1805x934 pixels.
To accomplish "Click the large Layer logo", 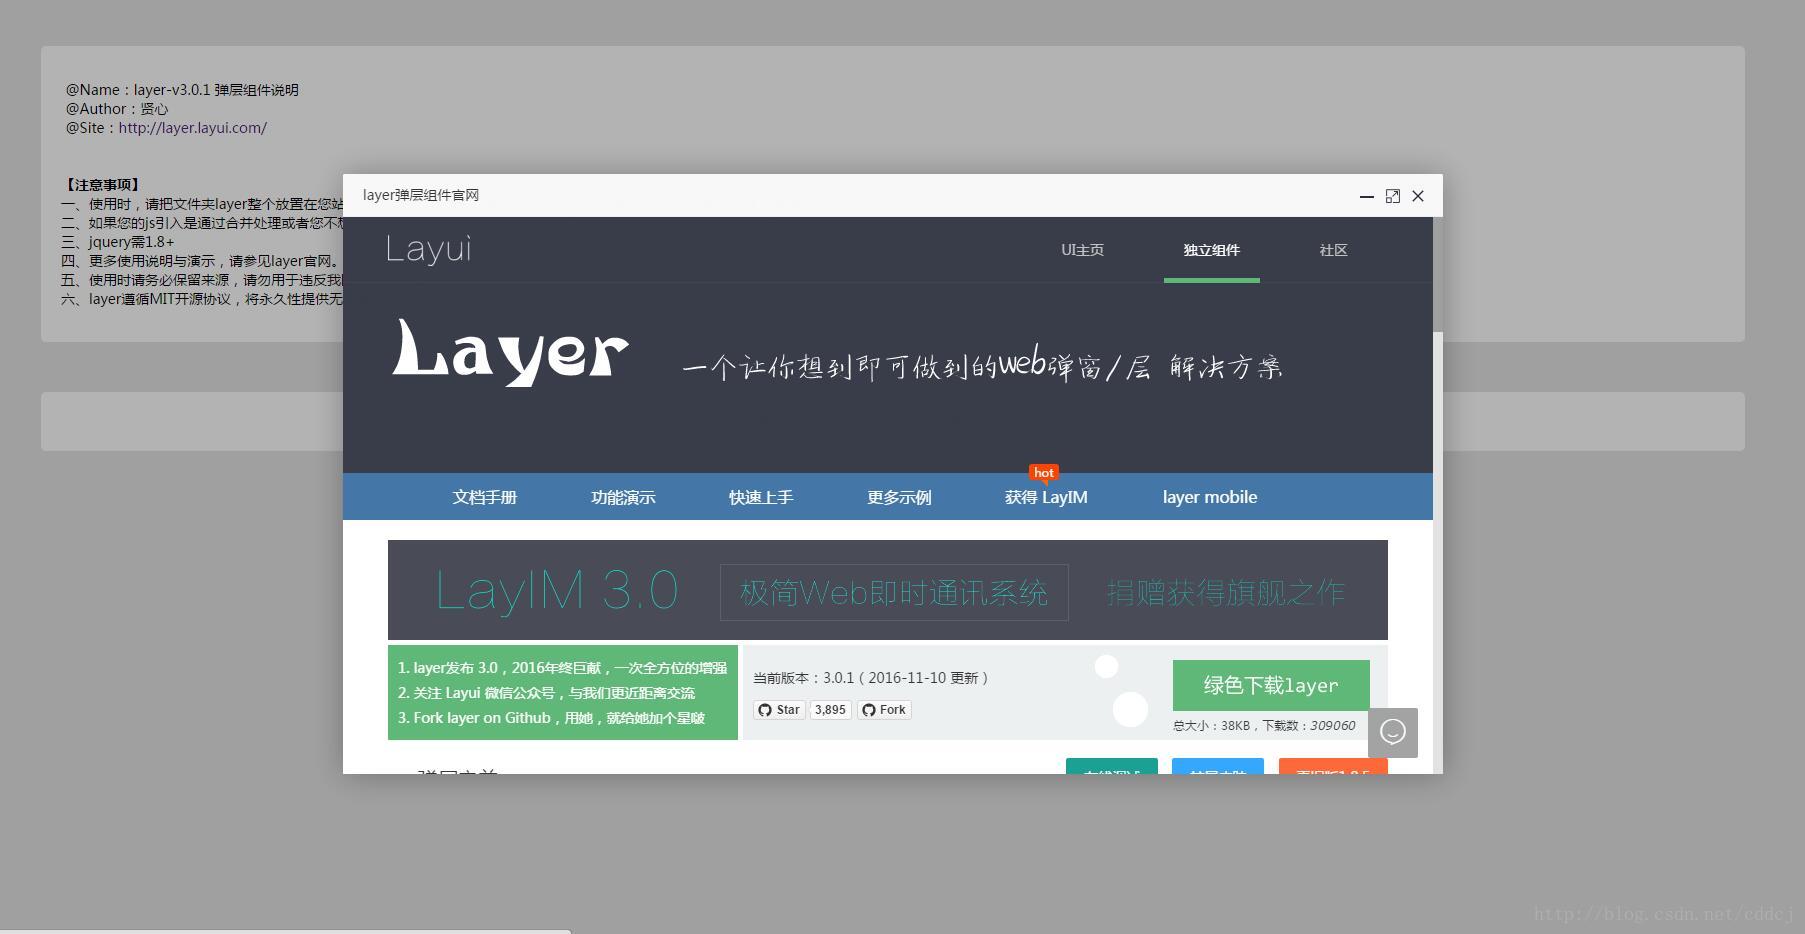I will coord(510,352).
